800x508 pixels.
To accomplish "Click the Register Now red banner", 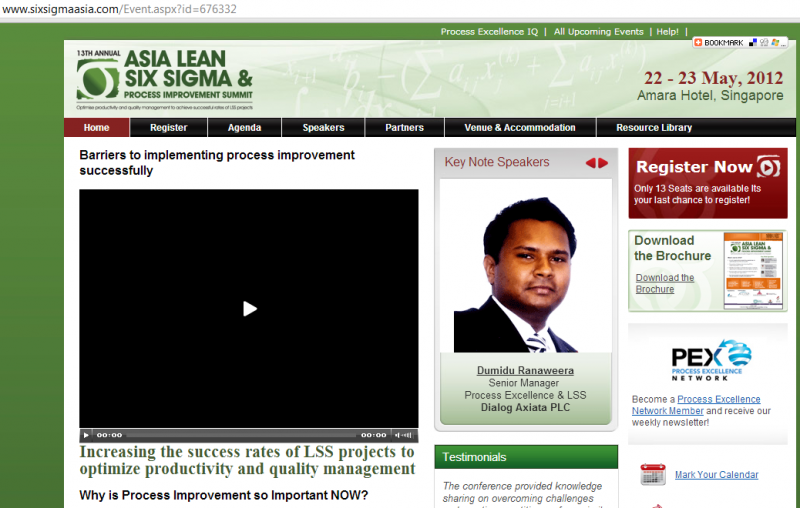I will tap(708, 183).
